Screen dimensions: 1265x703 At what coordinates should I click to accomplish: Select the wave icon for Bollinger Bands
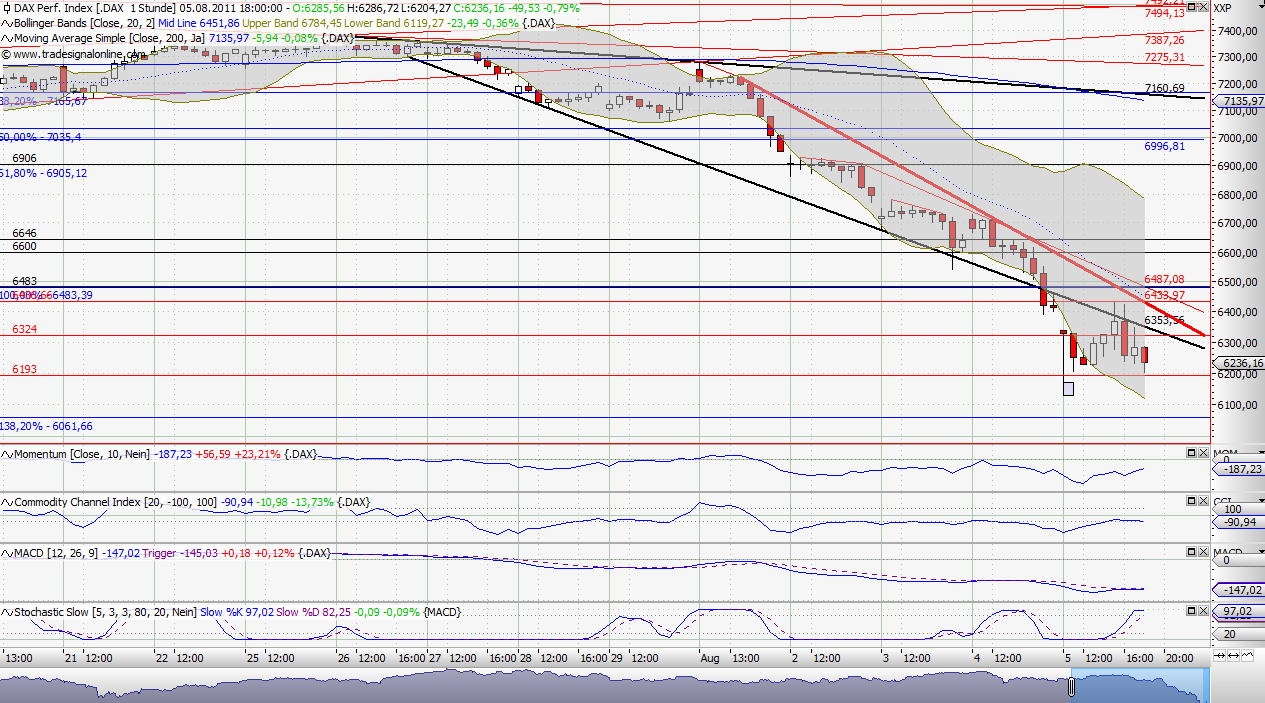point(6,23)
